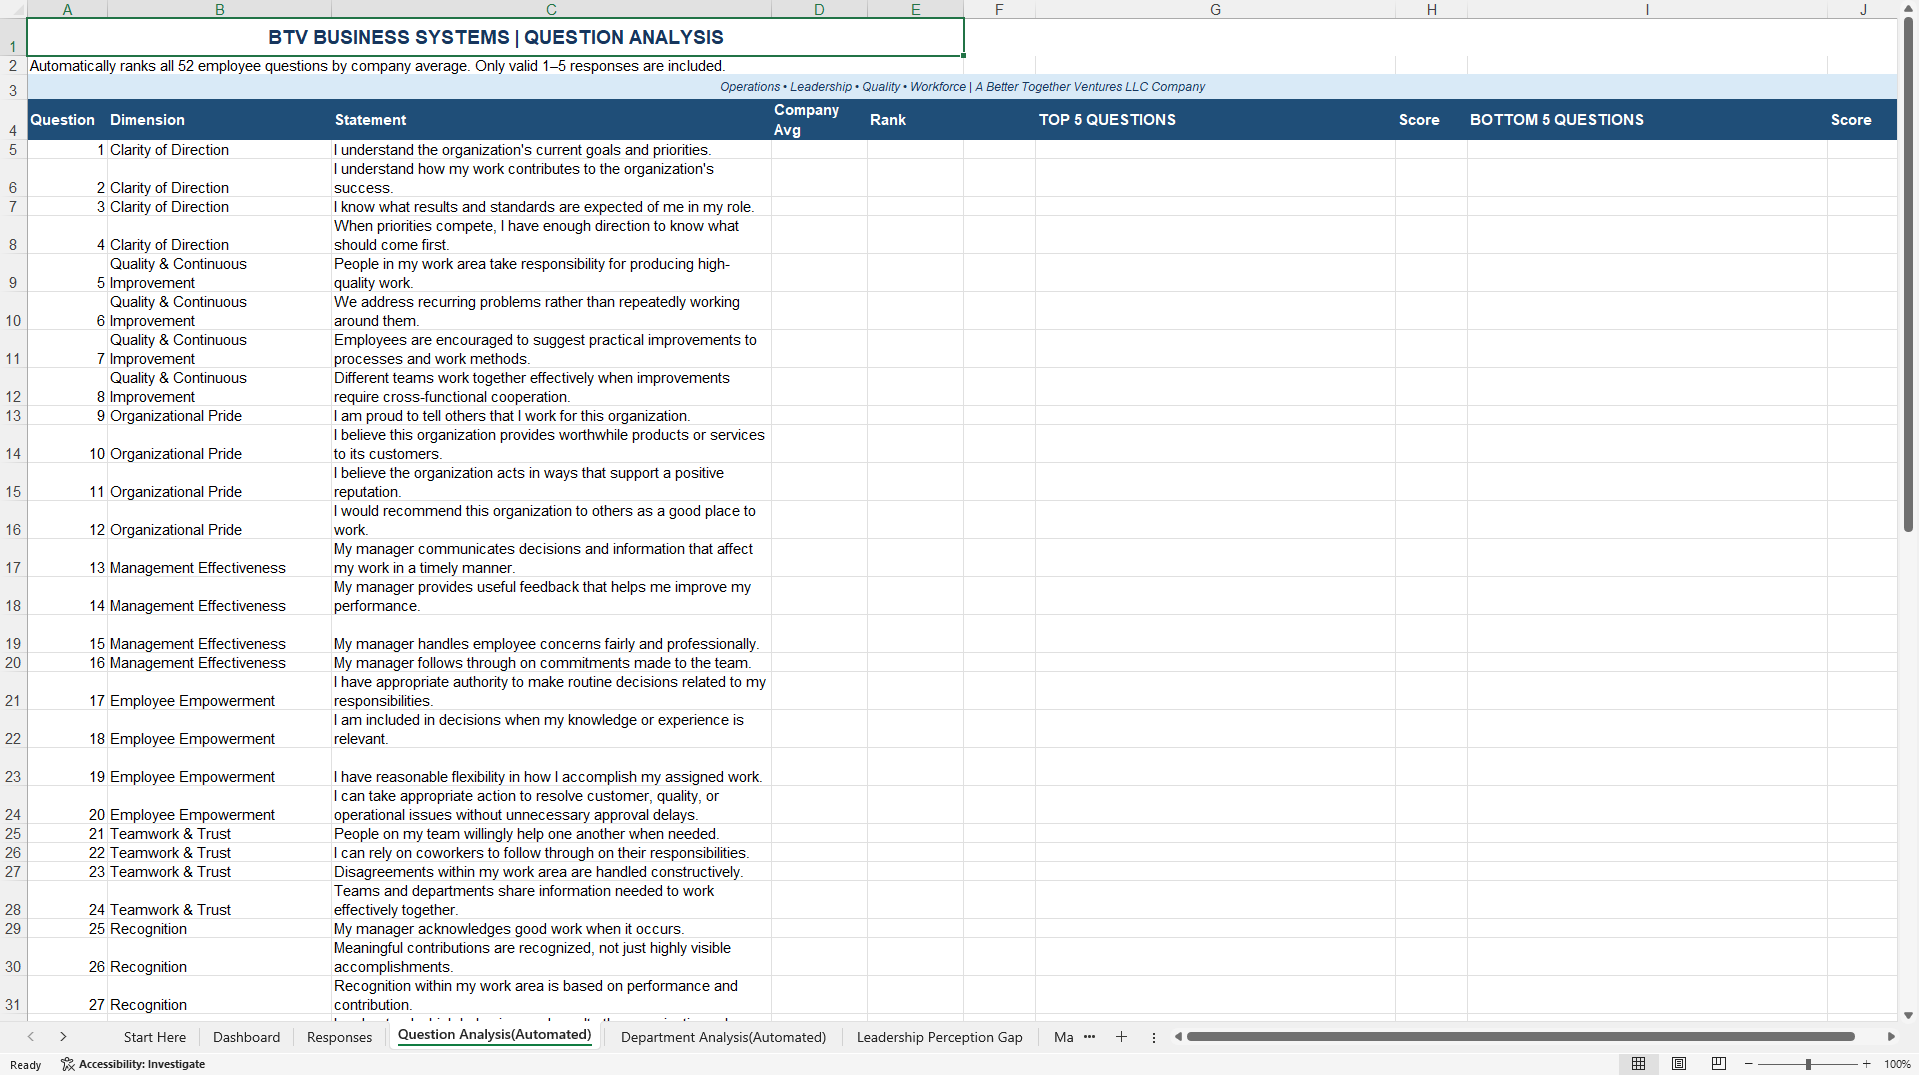This screenshot has width=1919, height=1075.
Task: Select question 27 Recognition cell
Action: (x=219, y=996)
